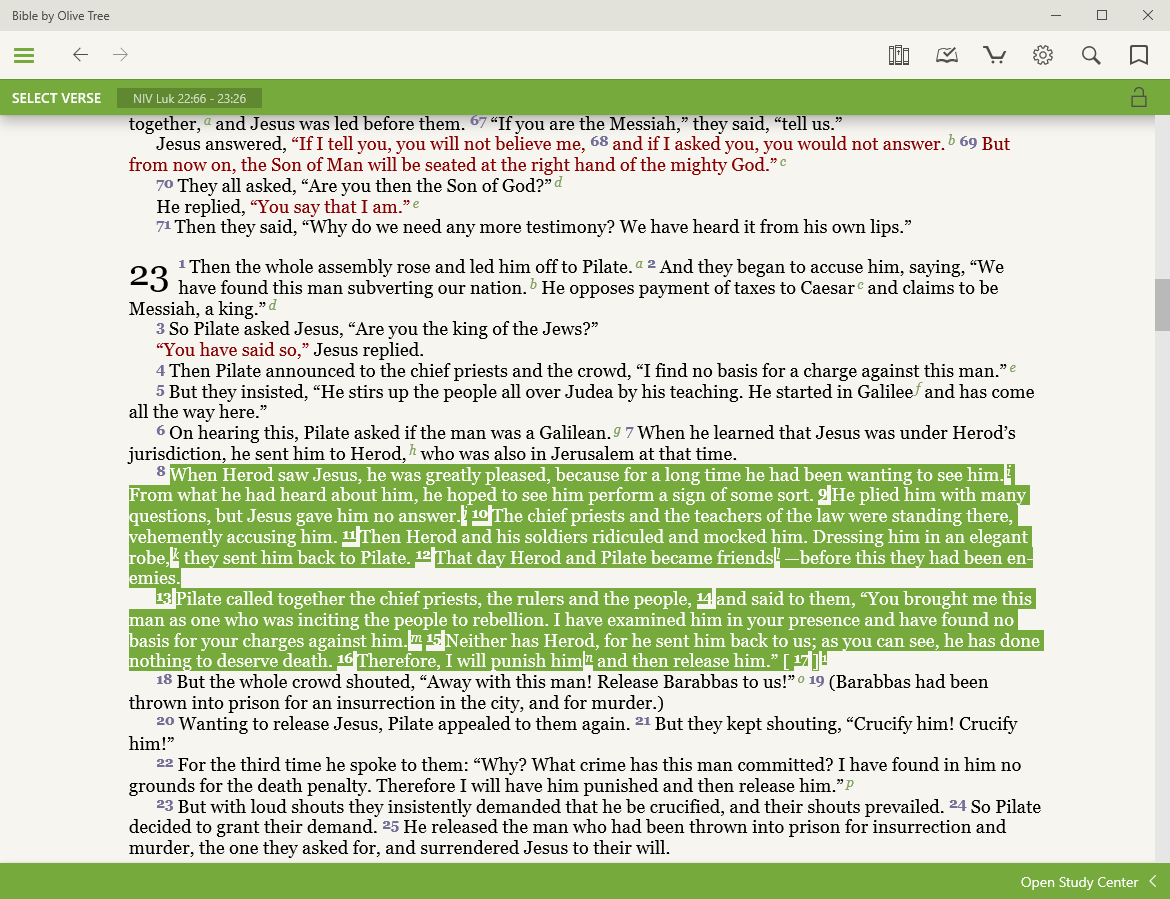Open the settings gear
Image resolution: width=1170 pixels, height=899 pixels.
click(x=1043, y=55)
